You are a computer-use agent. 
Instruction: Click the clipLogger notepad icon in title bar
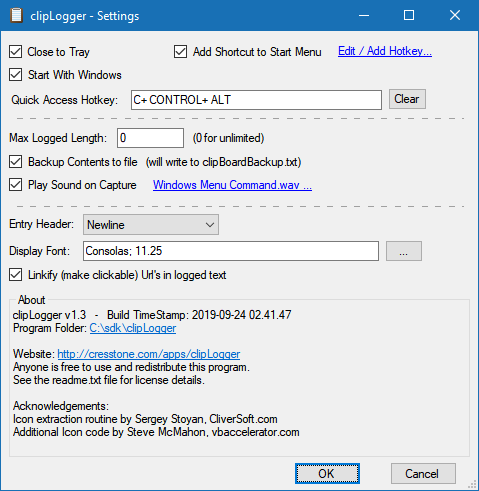point(16,16)
